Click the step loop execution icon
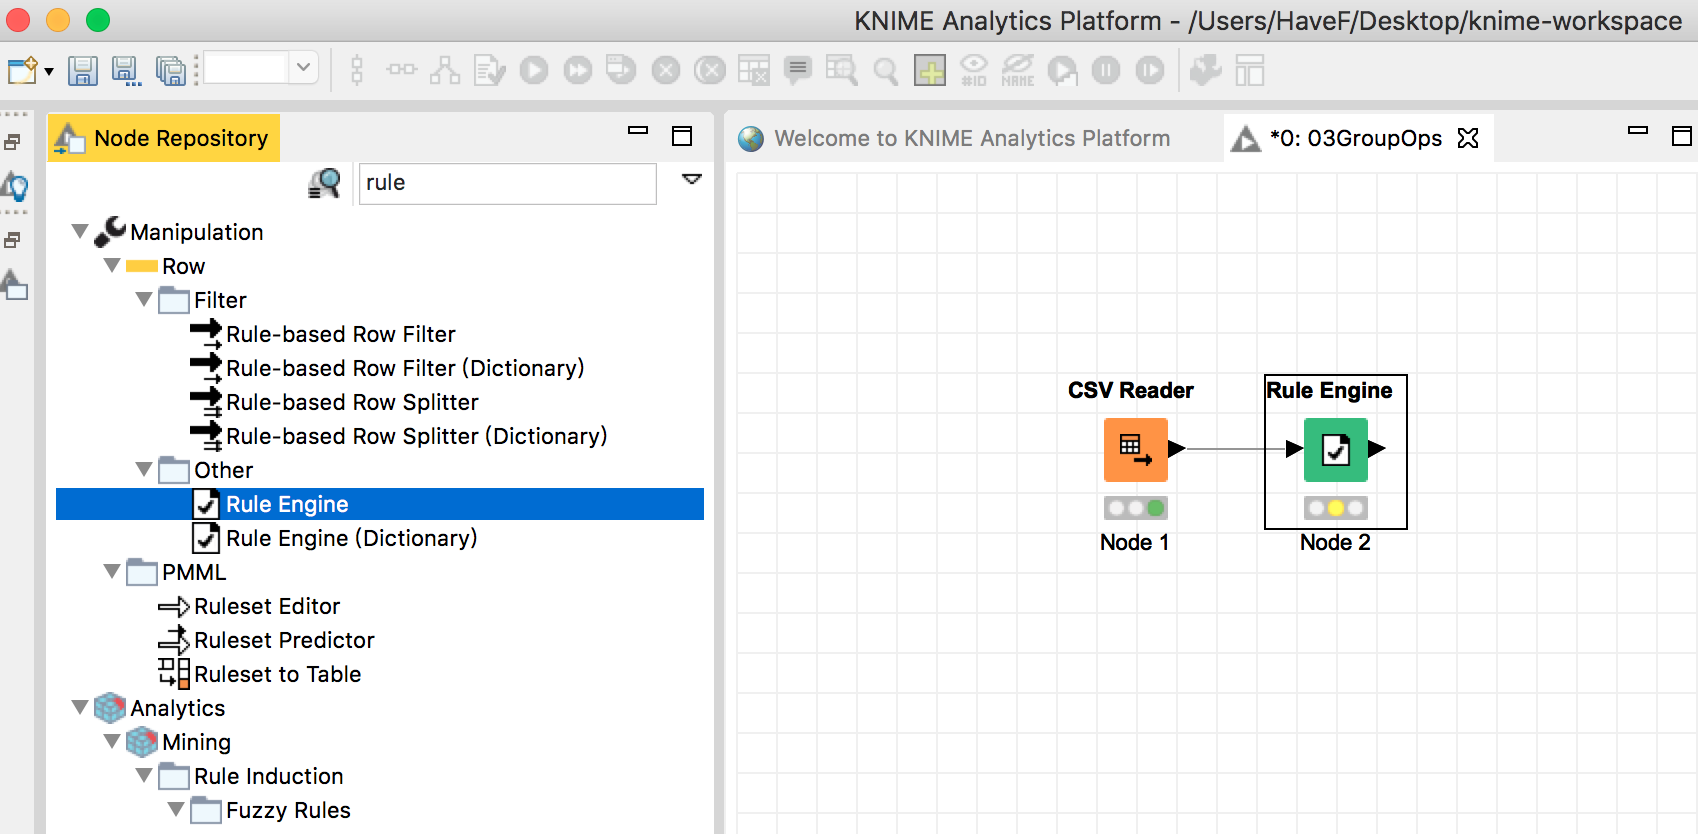The width and height of the screenshot is (1698, 834). point(1062,70)
